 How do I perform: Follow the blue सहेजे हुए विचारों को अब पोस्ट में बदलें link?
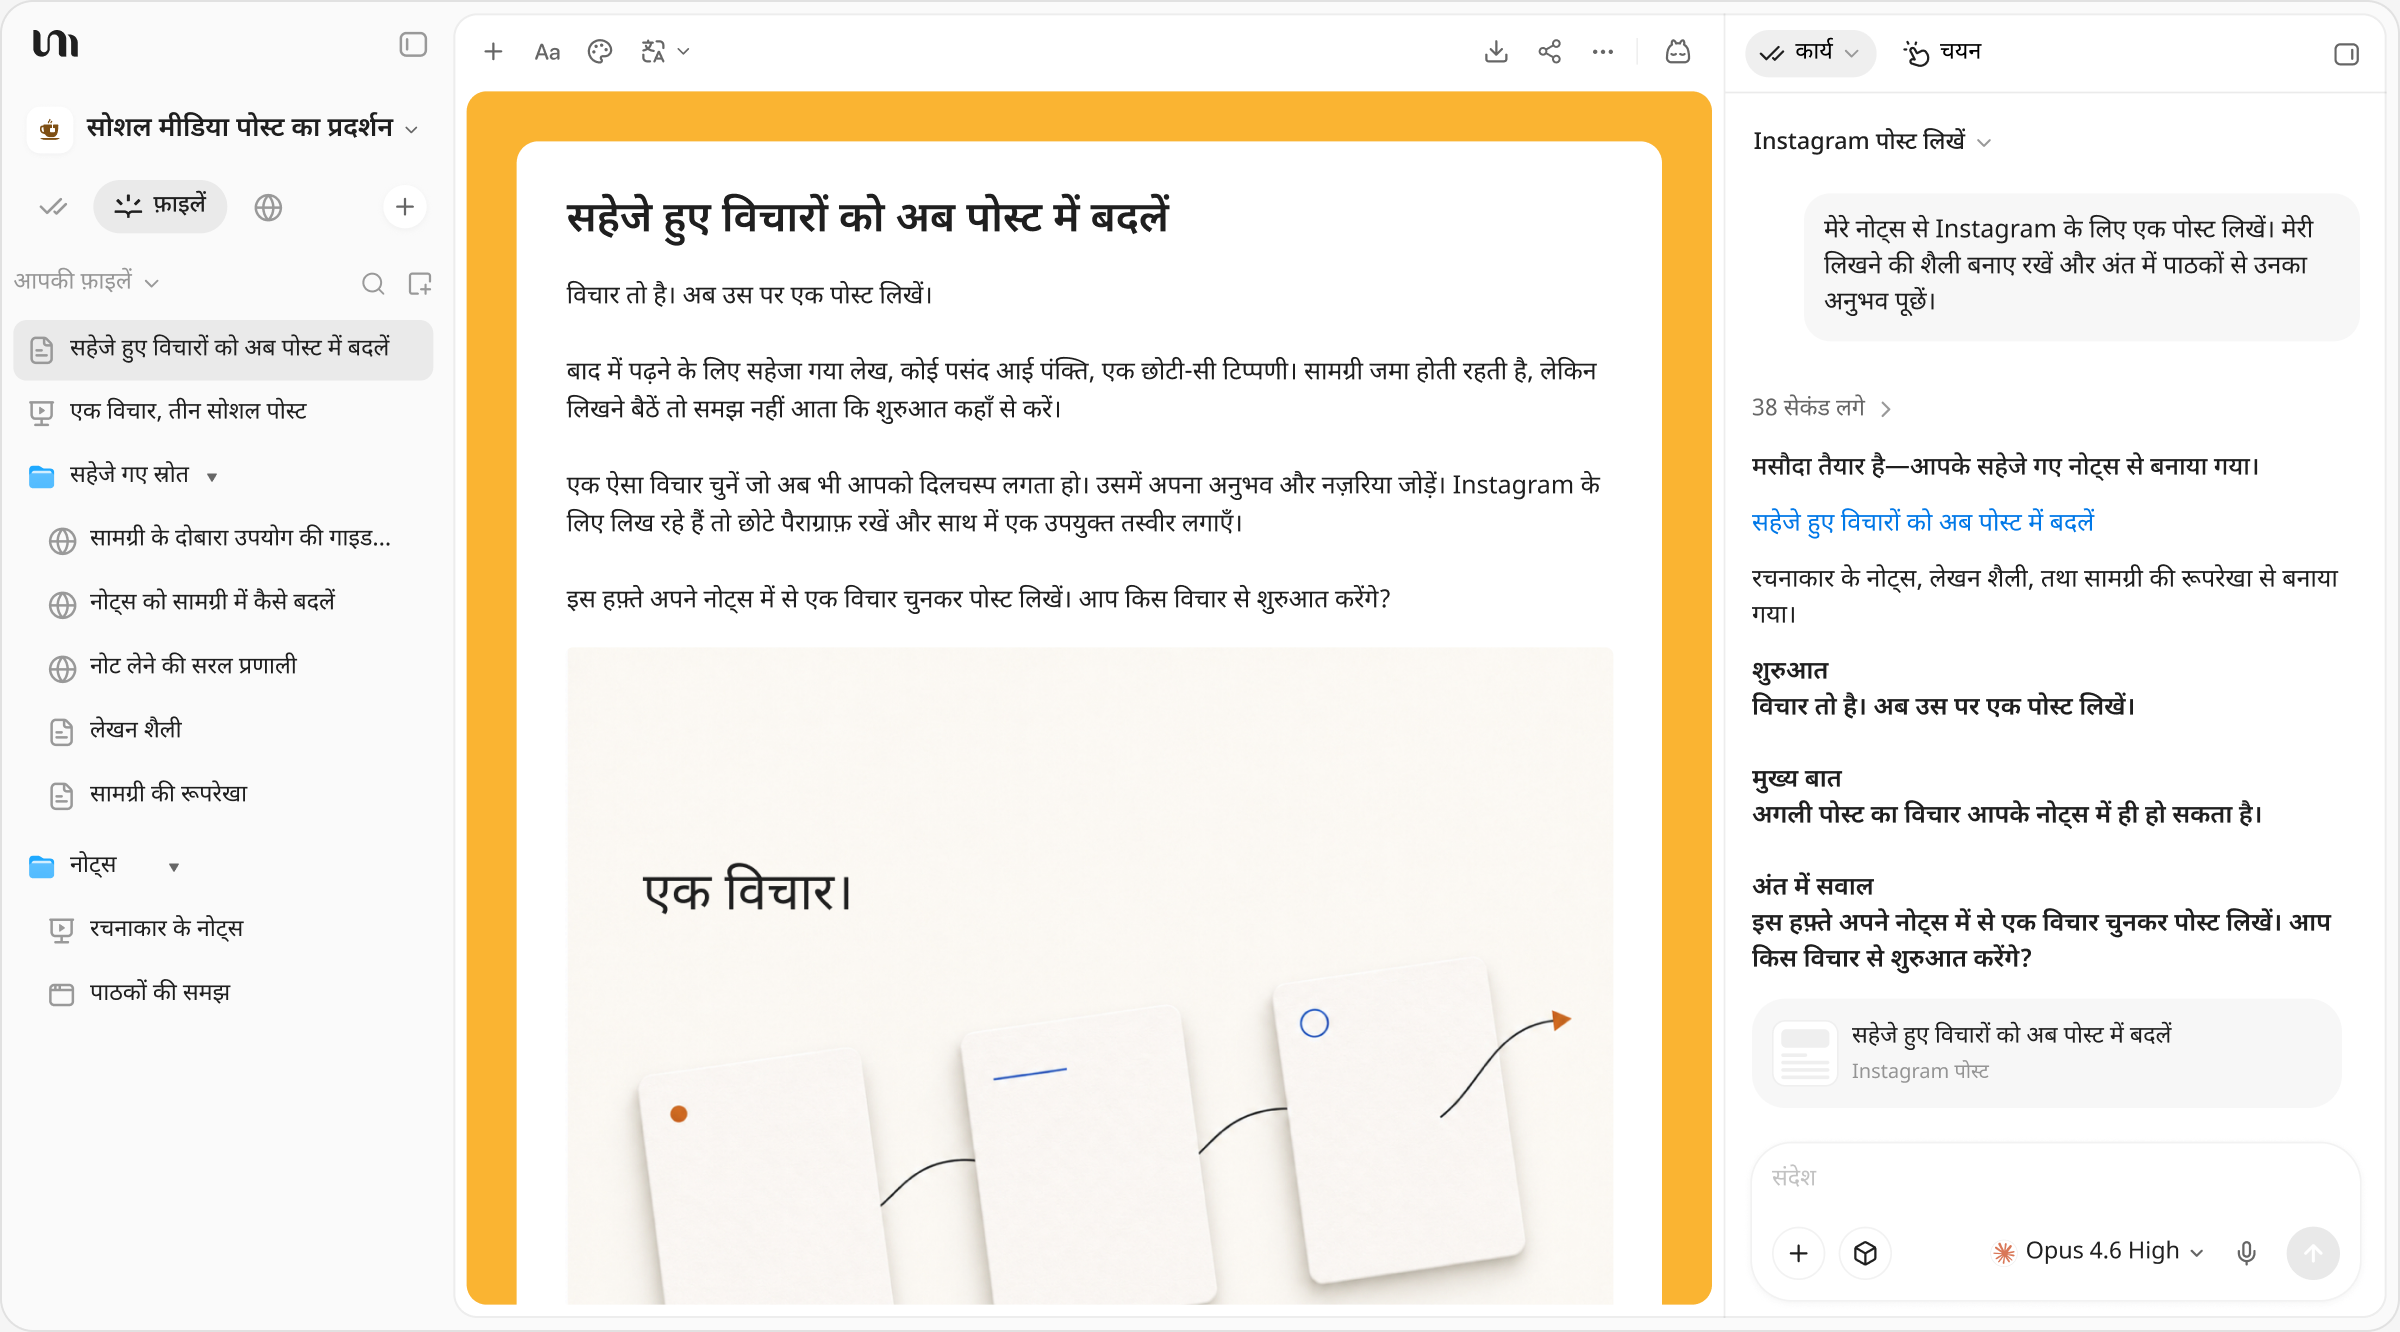1922,522
